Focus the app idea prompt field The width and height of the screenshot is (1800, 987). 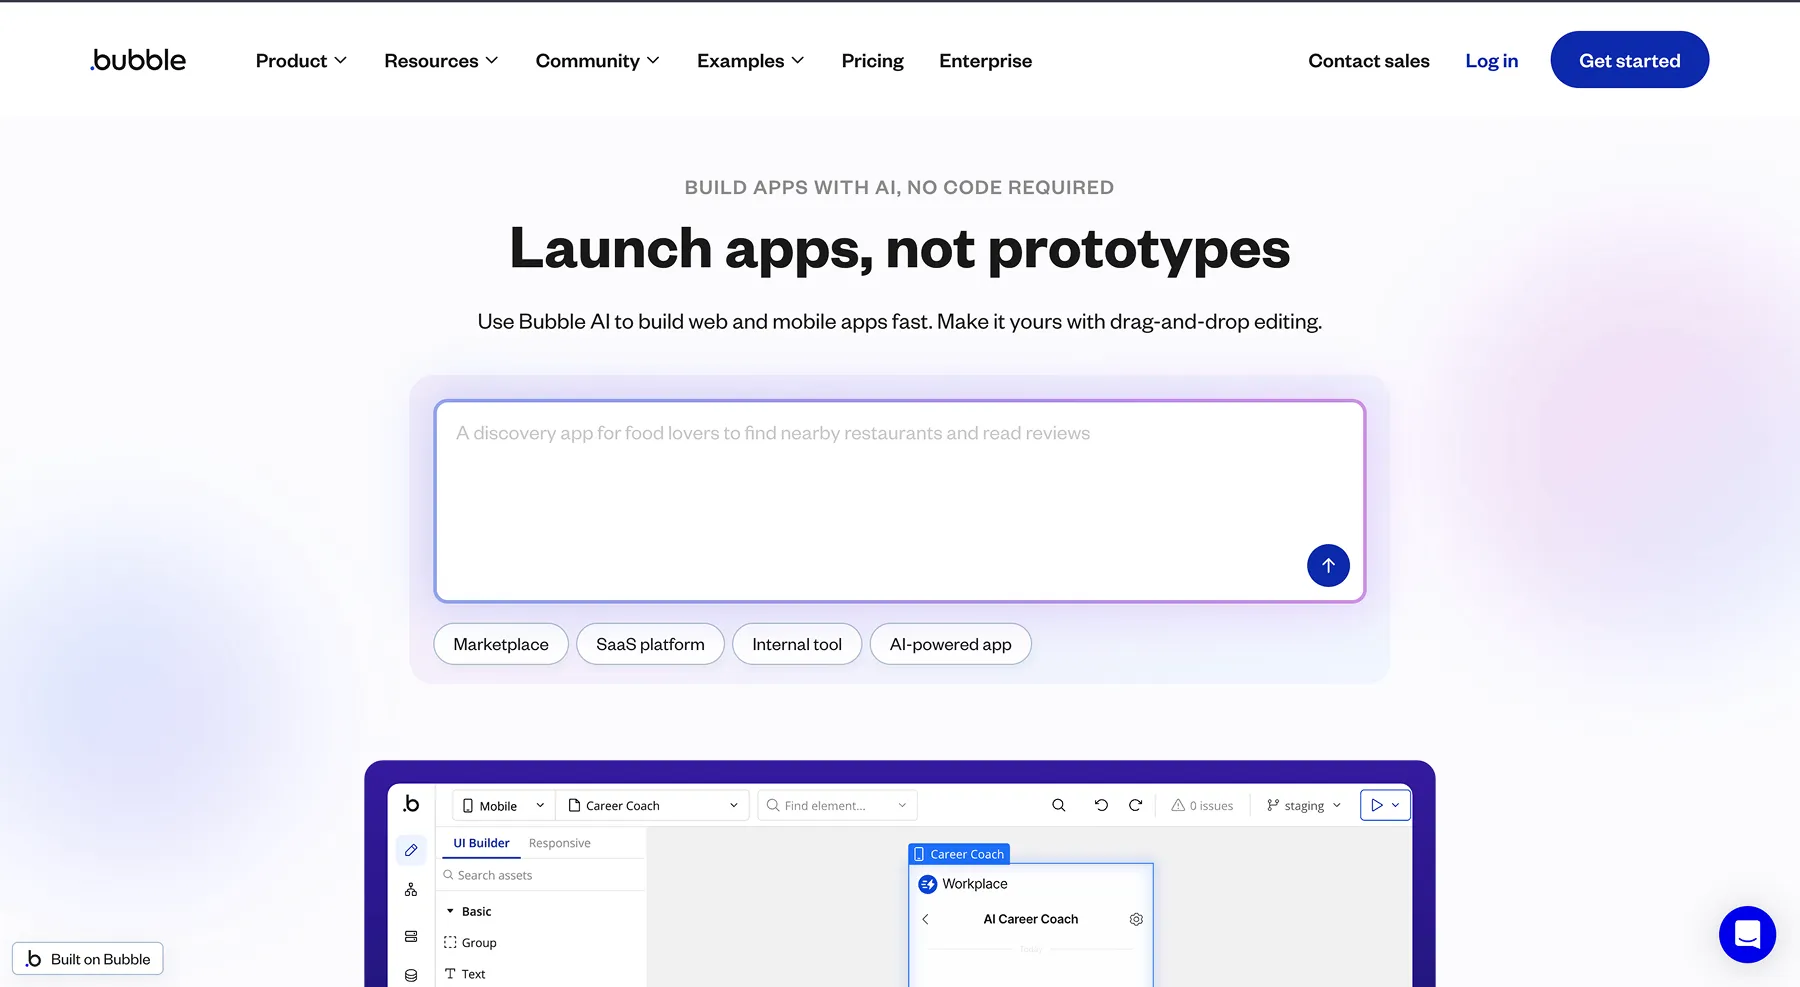899,501
